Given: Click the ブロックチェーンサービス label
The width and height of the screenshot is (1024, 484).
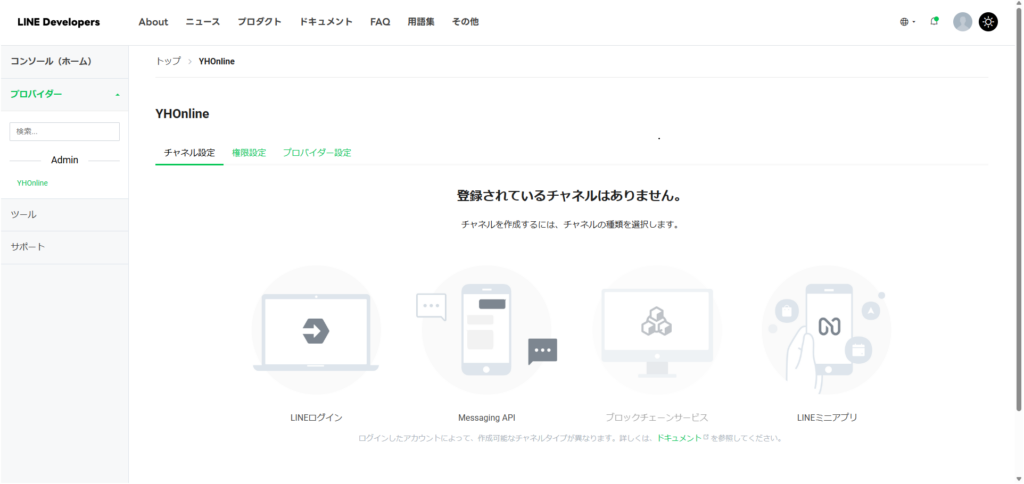Looking at the screenshot, I should coord(657,417).
